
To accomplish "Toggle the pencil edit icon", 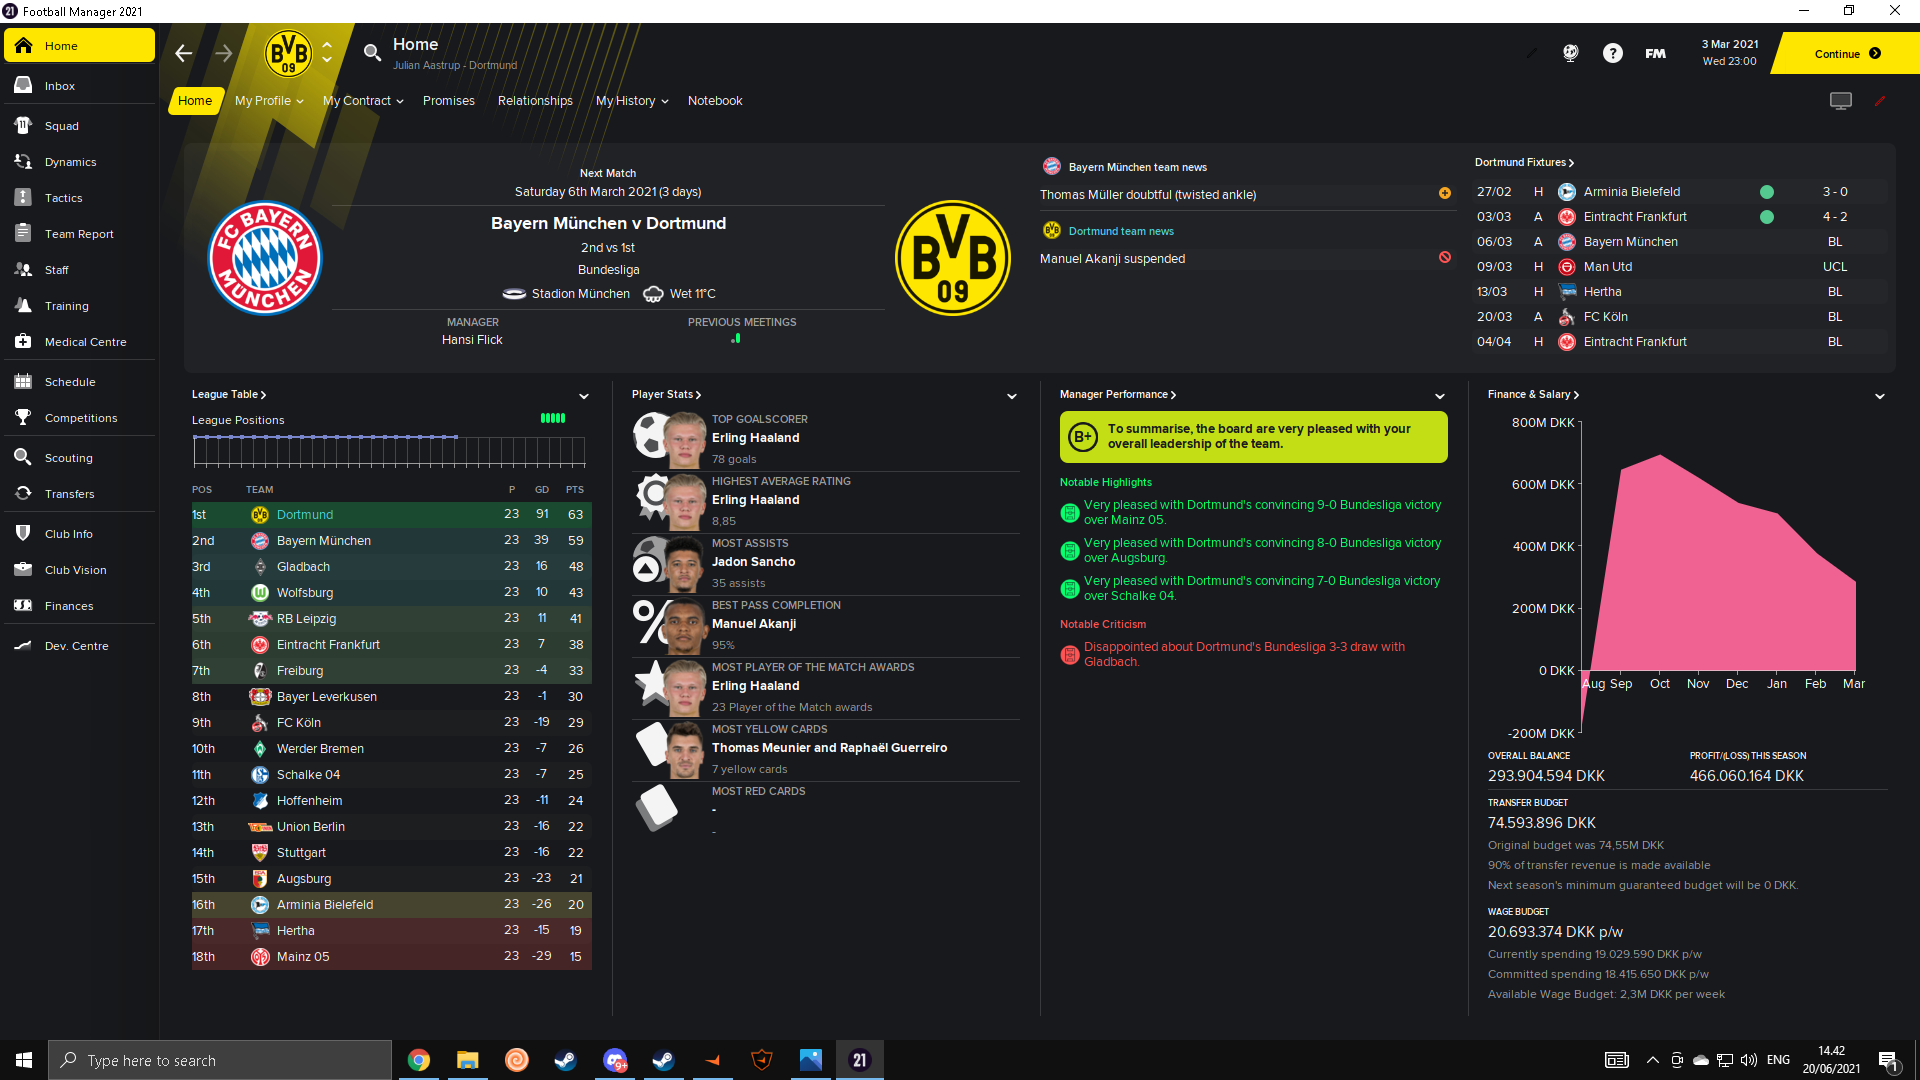I will tap(1880, 101).
